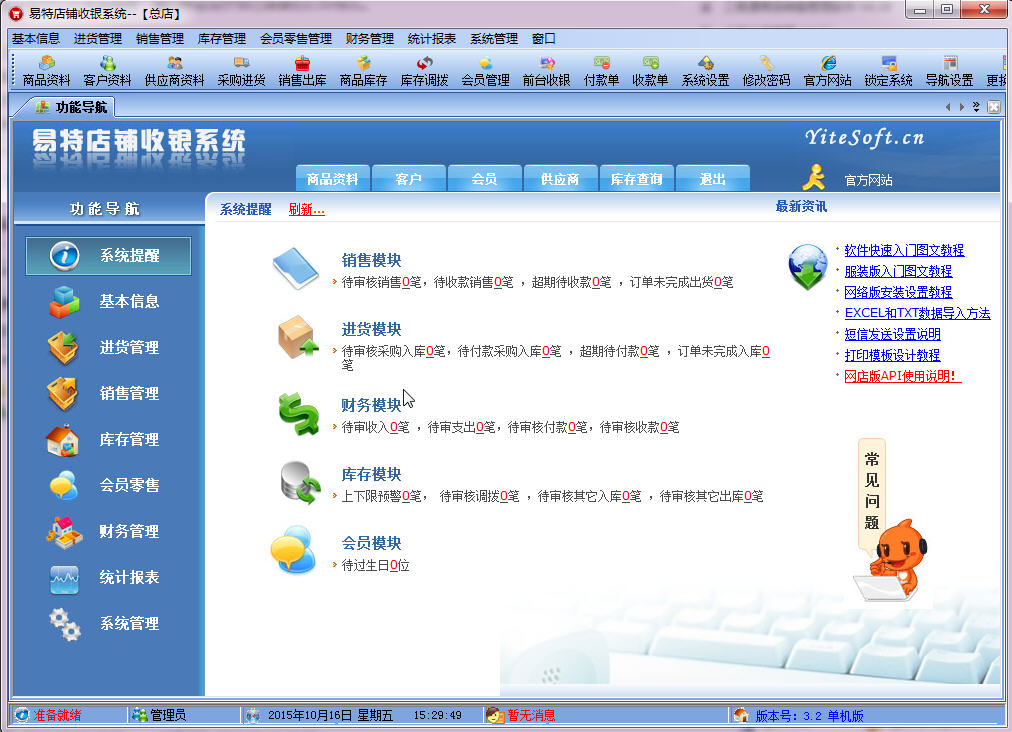
Task: Open 系统设置 toolbar icon
Action: tap(705, 71)
